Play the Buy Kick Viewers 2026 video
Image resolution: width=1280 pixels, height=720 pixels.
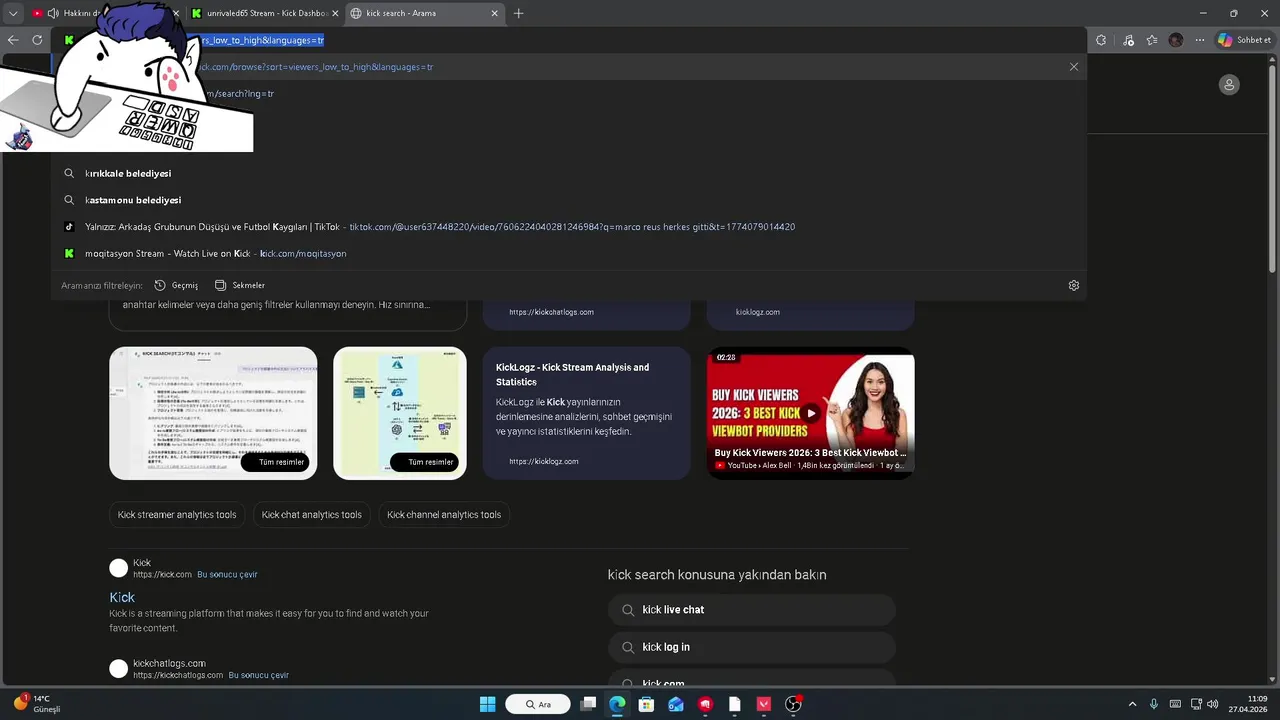810,413
